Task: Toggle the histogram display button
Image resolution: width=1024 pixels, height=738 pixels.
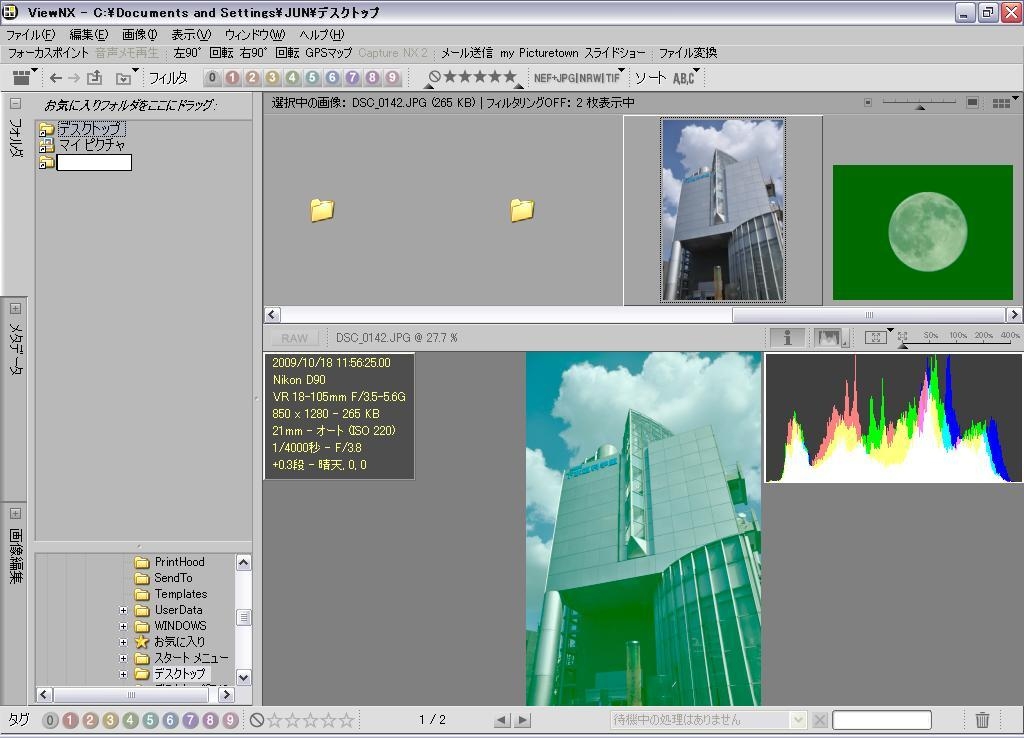Action: click(x=827, y=338)
